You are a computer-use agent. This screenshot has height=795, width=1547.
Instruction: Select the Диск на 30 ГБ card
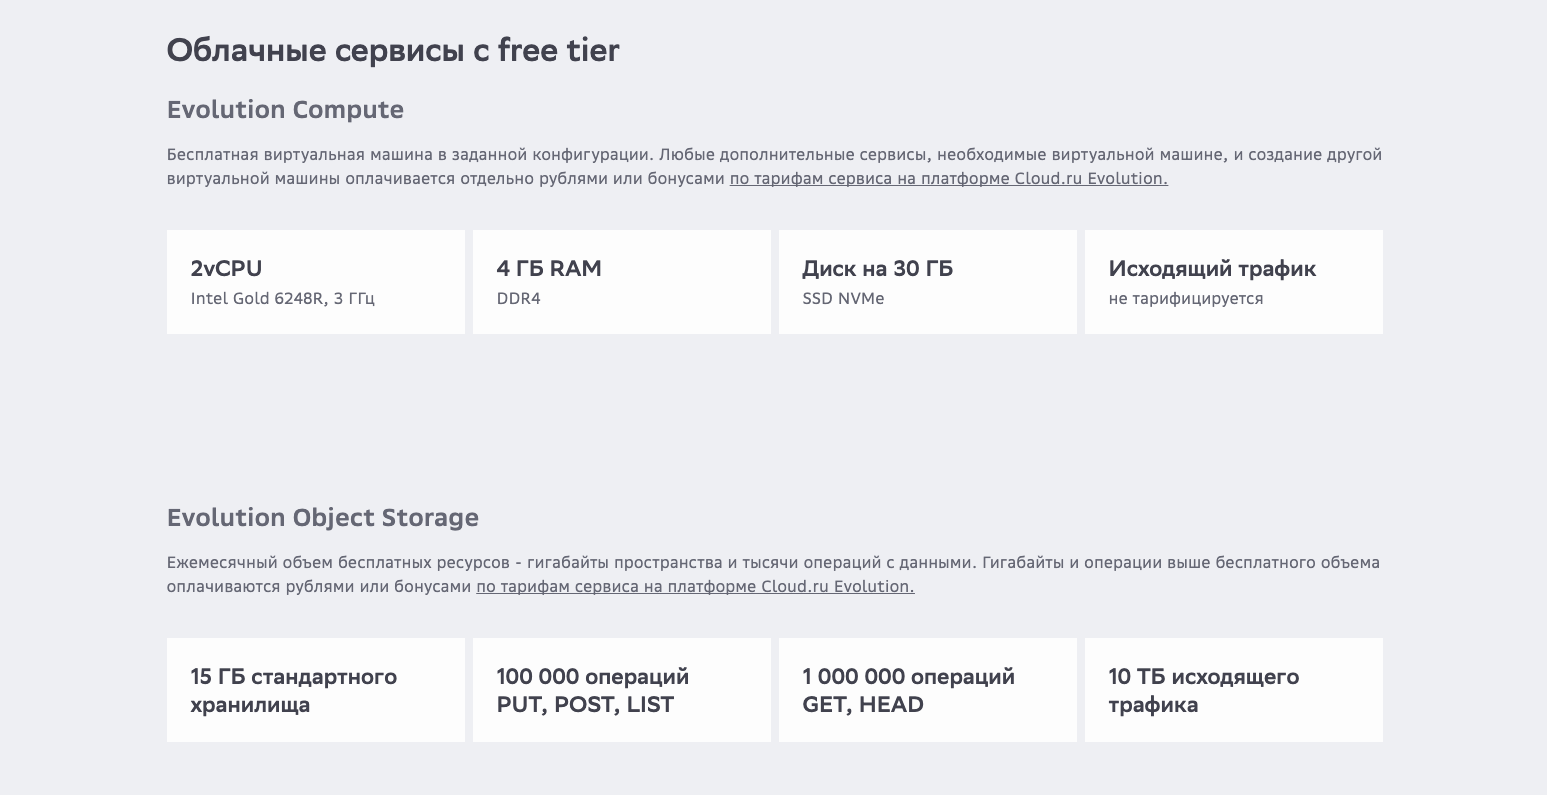pyautogui.click(x=927, y=281)
